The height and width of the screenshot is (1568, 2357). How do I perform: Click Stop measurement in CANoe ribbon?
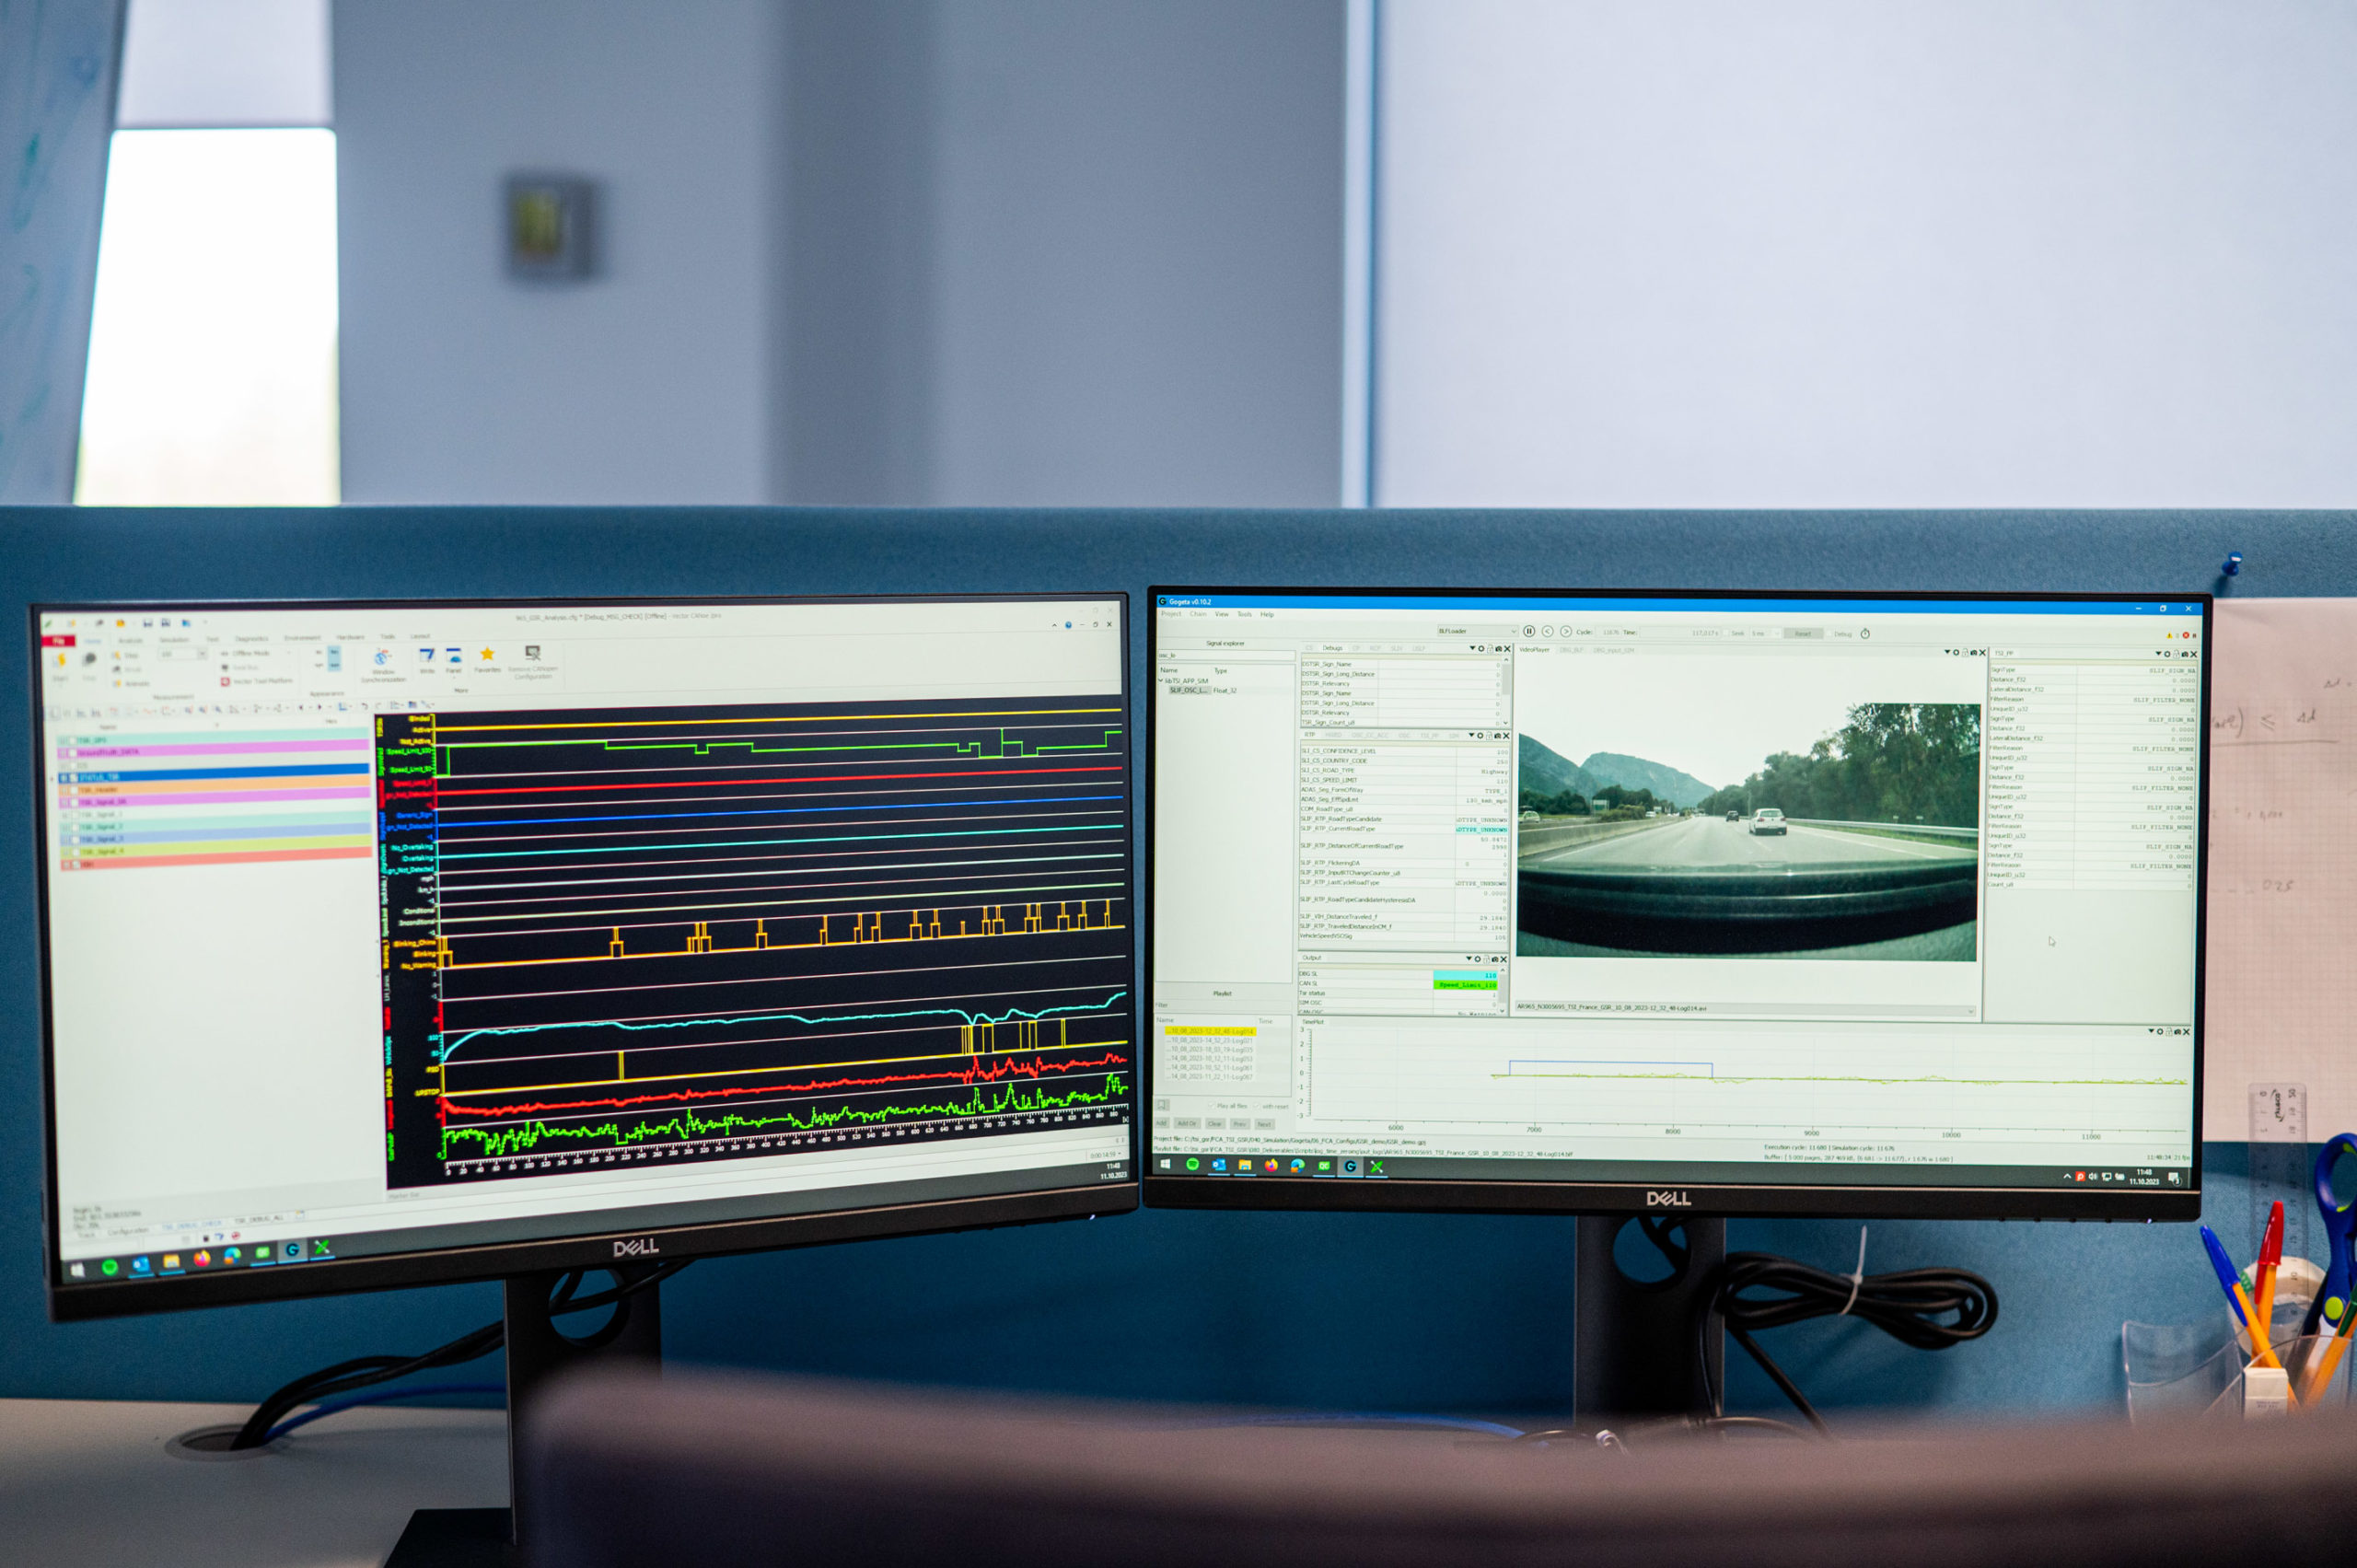pyautogui.click(x=89, y=664)
